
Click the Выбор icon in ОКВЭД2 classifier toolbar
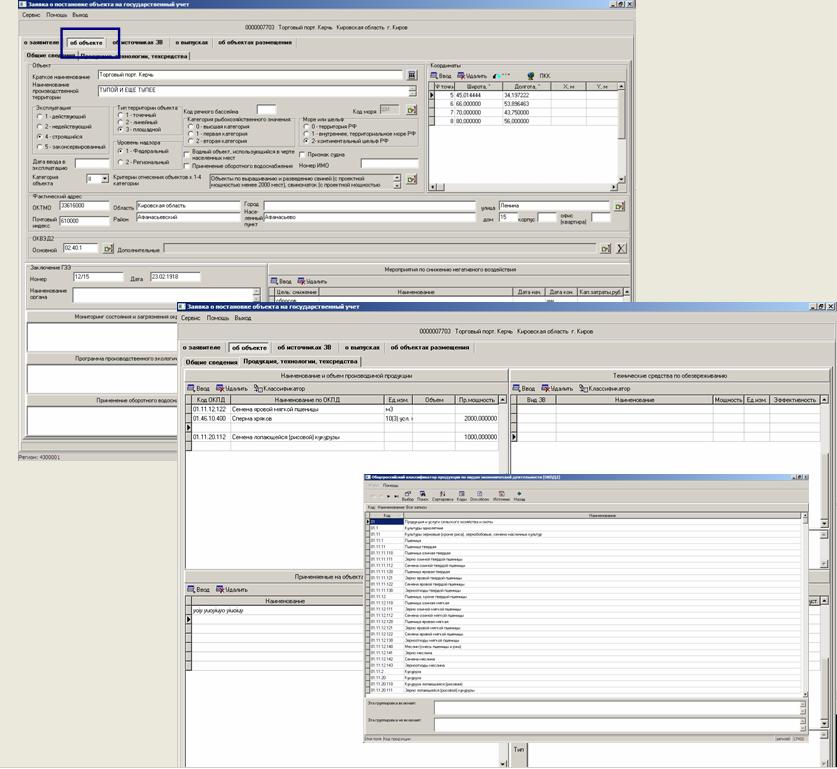[x=407, y=495]
